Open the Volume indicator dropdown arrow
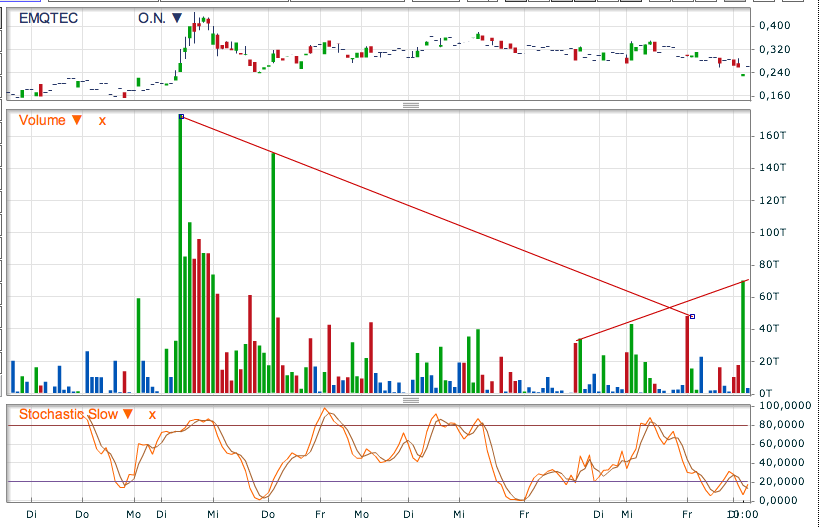The image size is (827, 528). 77,120
